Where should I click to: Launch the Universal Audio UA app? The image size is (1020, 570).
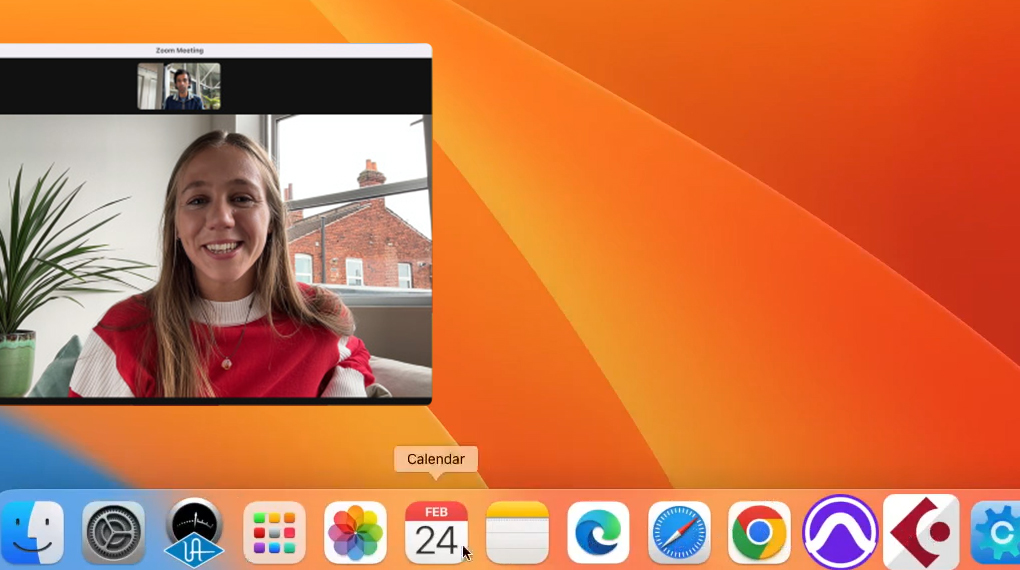click(193, 532)
